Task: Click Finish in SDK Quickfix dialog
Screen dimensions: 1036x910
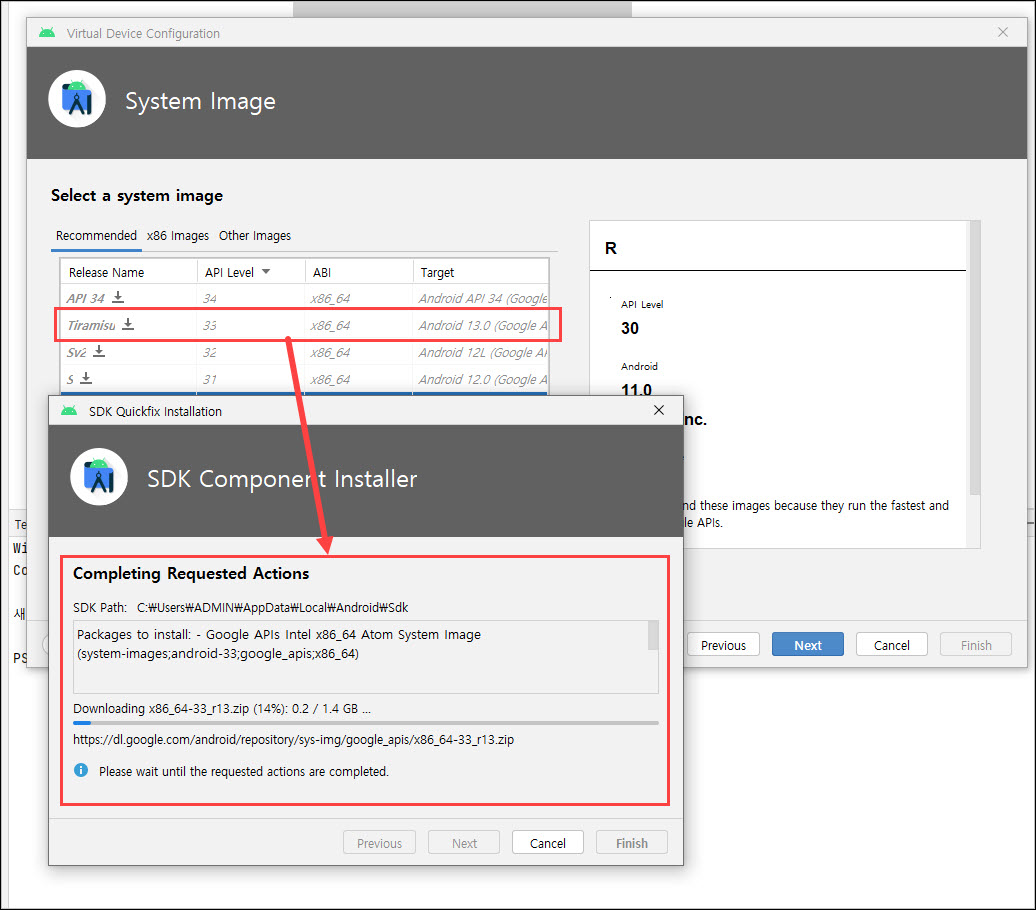Action: click(x=632, y=843)
